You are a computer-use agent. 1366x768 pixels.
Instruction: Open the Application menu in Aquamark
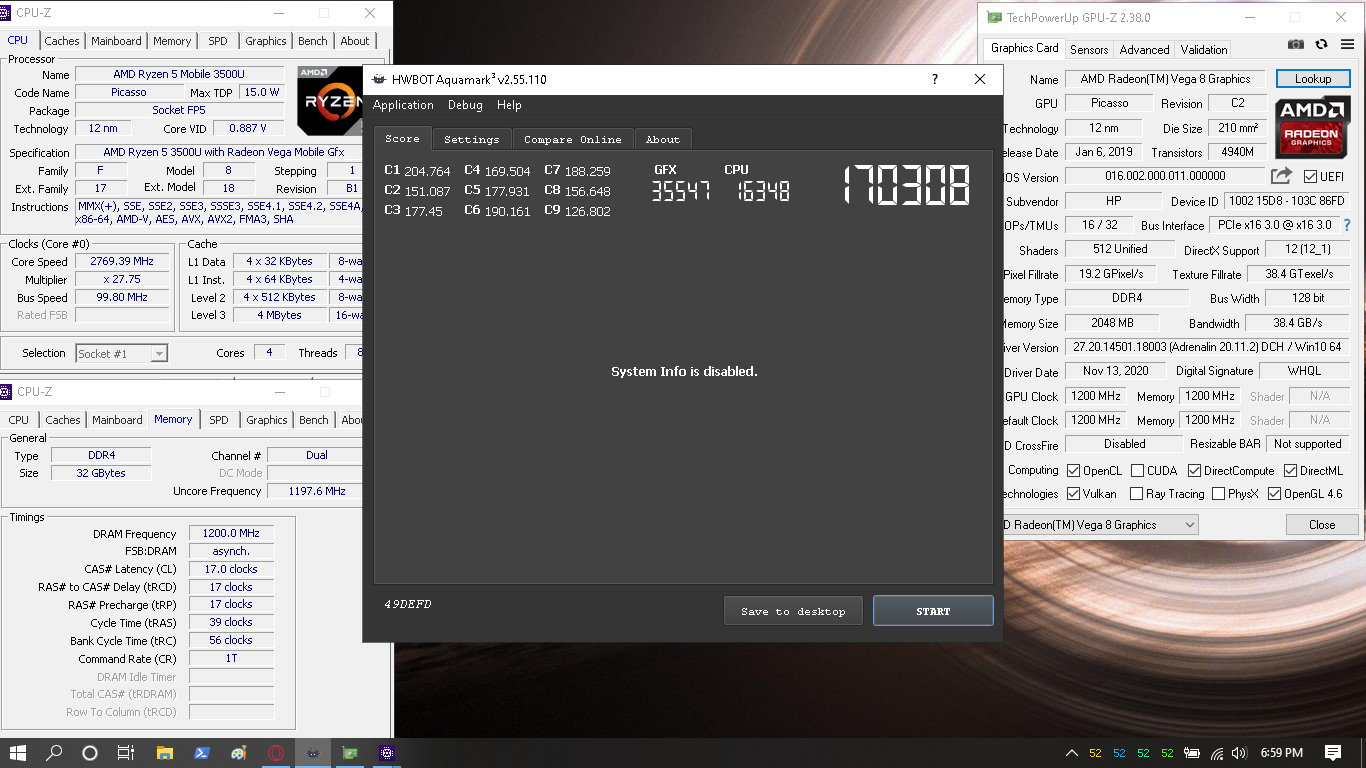coord(403,105)
